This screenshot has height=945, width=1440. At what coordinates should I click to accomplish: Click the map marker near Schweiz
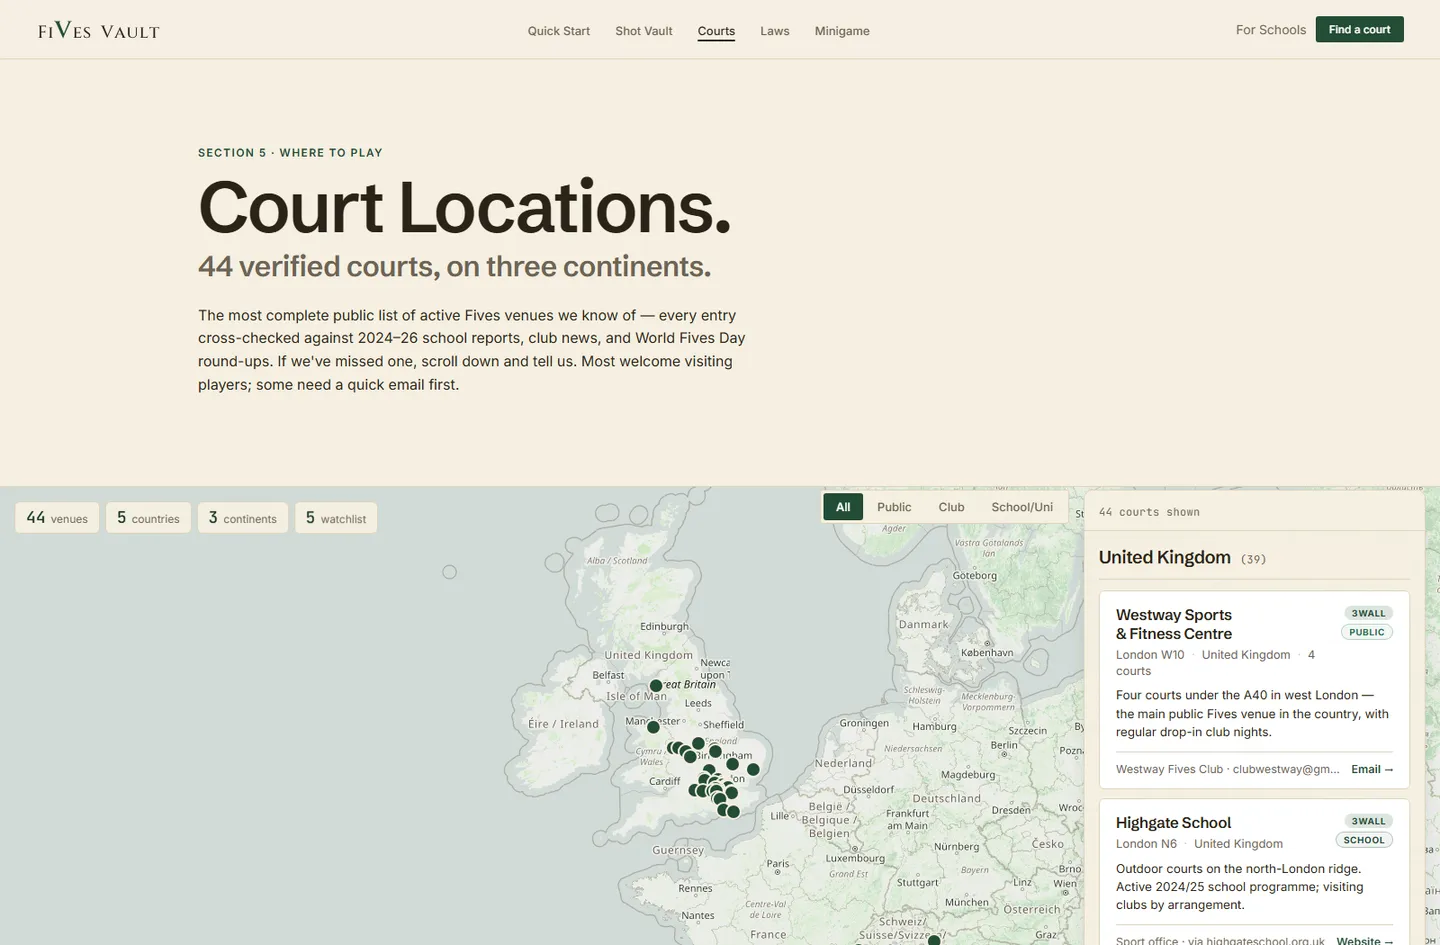point(934,940)
